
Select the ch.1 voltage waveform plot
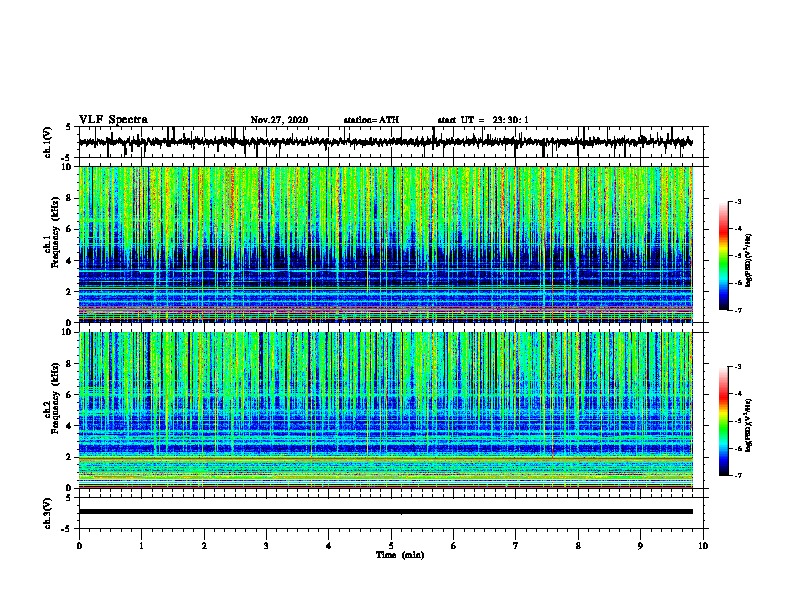(391, 142)
